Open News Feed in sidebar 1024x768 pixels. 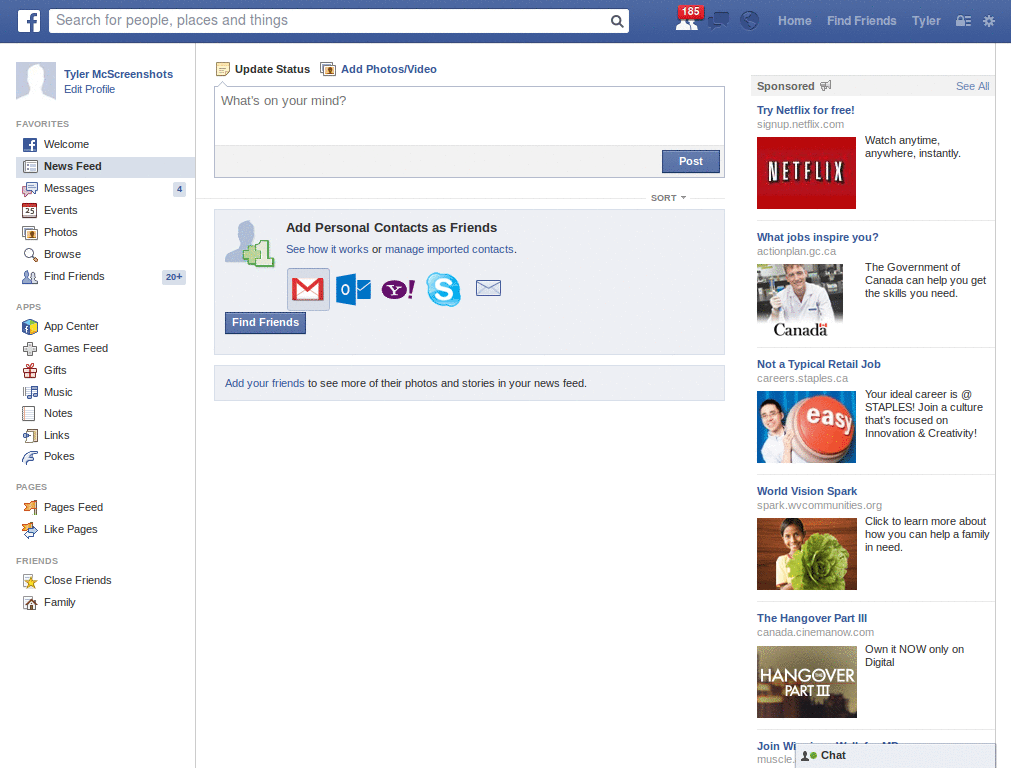click(x=105, y=167)
